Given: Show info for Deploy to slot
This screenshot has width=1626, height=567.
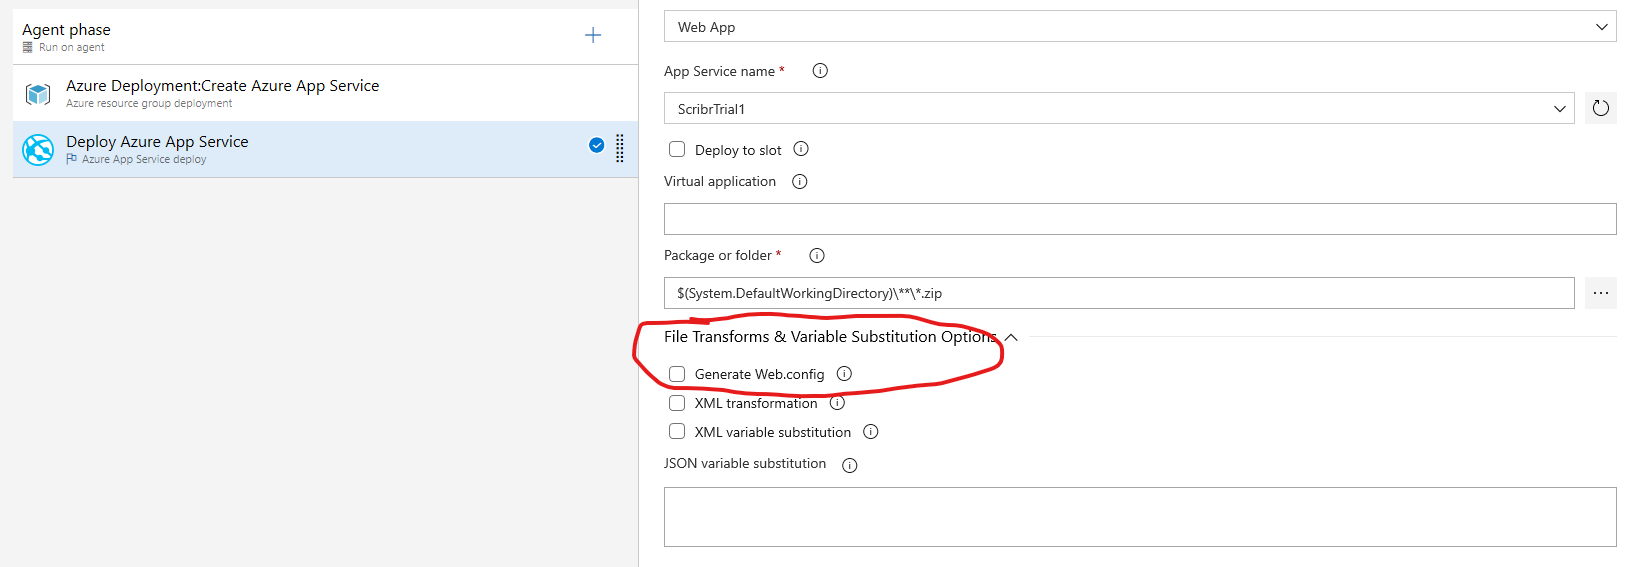Looking at the screenshot, I should (x=801, y=149).
